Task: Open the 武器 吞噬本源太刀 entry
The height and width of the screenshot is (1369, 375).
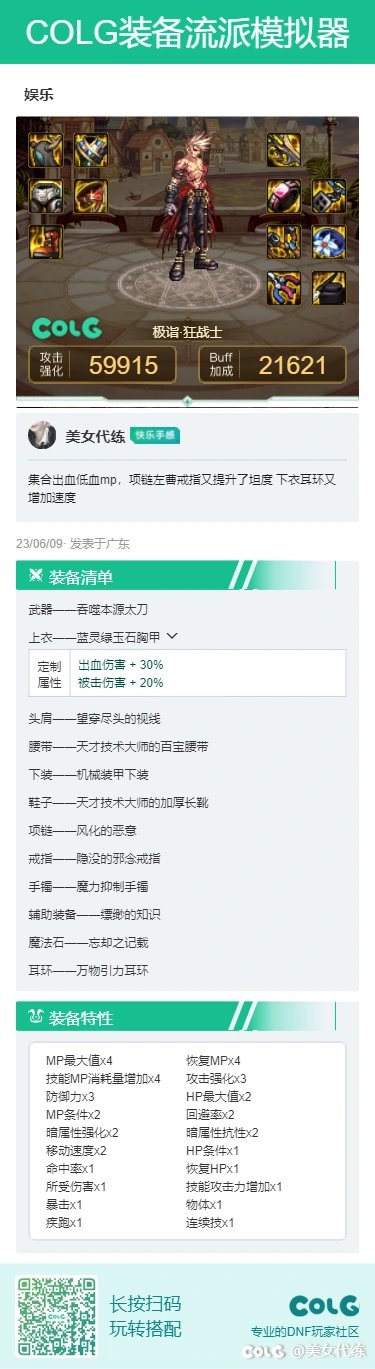Action: (89, 609)
